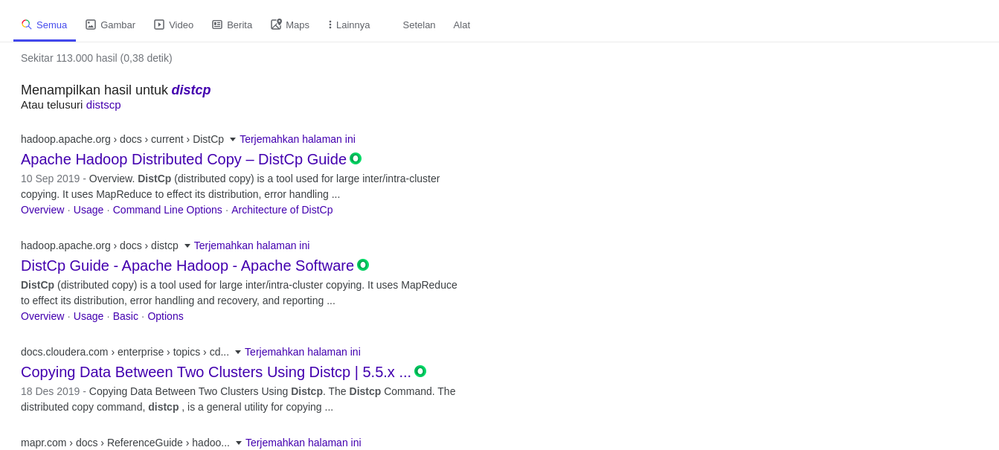Image resolution: width=999 pixels, height=450 pixels.
Task: Open Architecture of DistCp sitelink
Action: coord(282,210)
